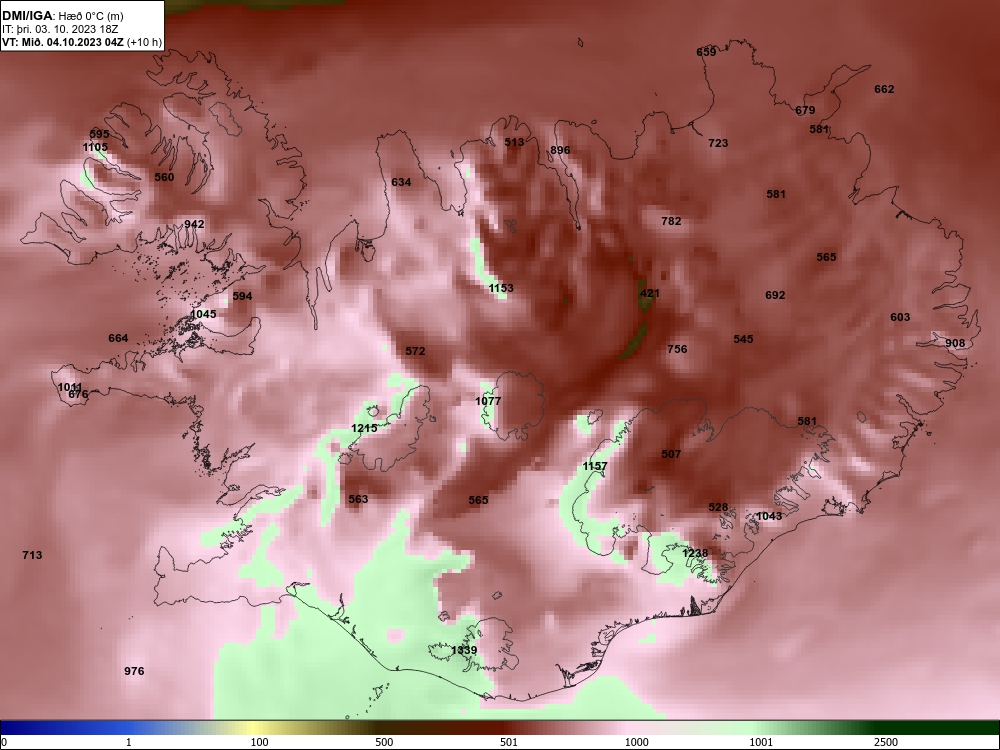Click the 713 value over the sea
1000x750 pixels.
[x=32, y=555]
